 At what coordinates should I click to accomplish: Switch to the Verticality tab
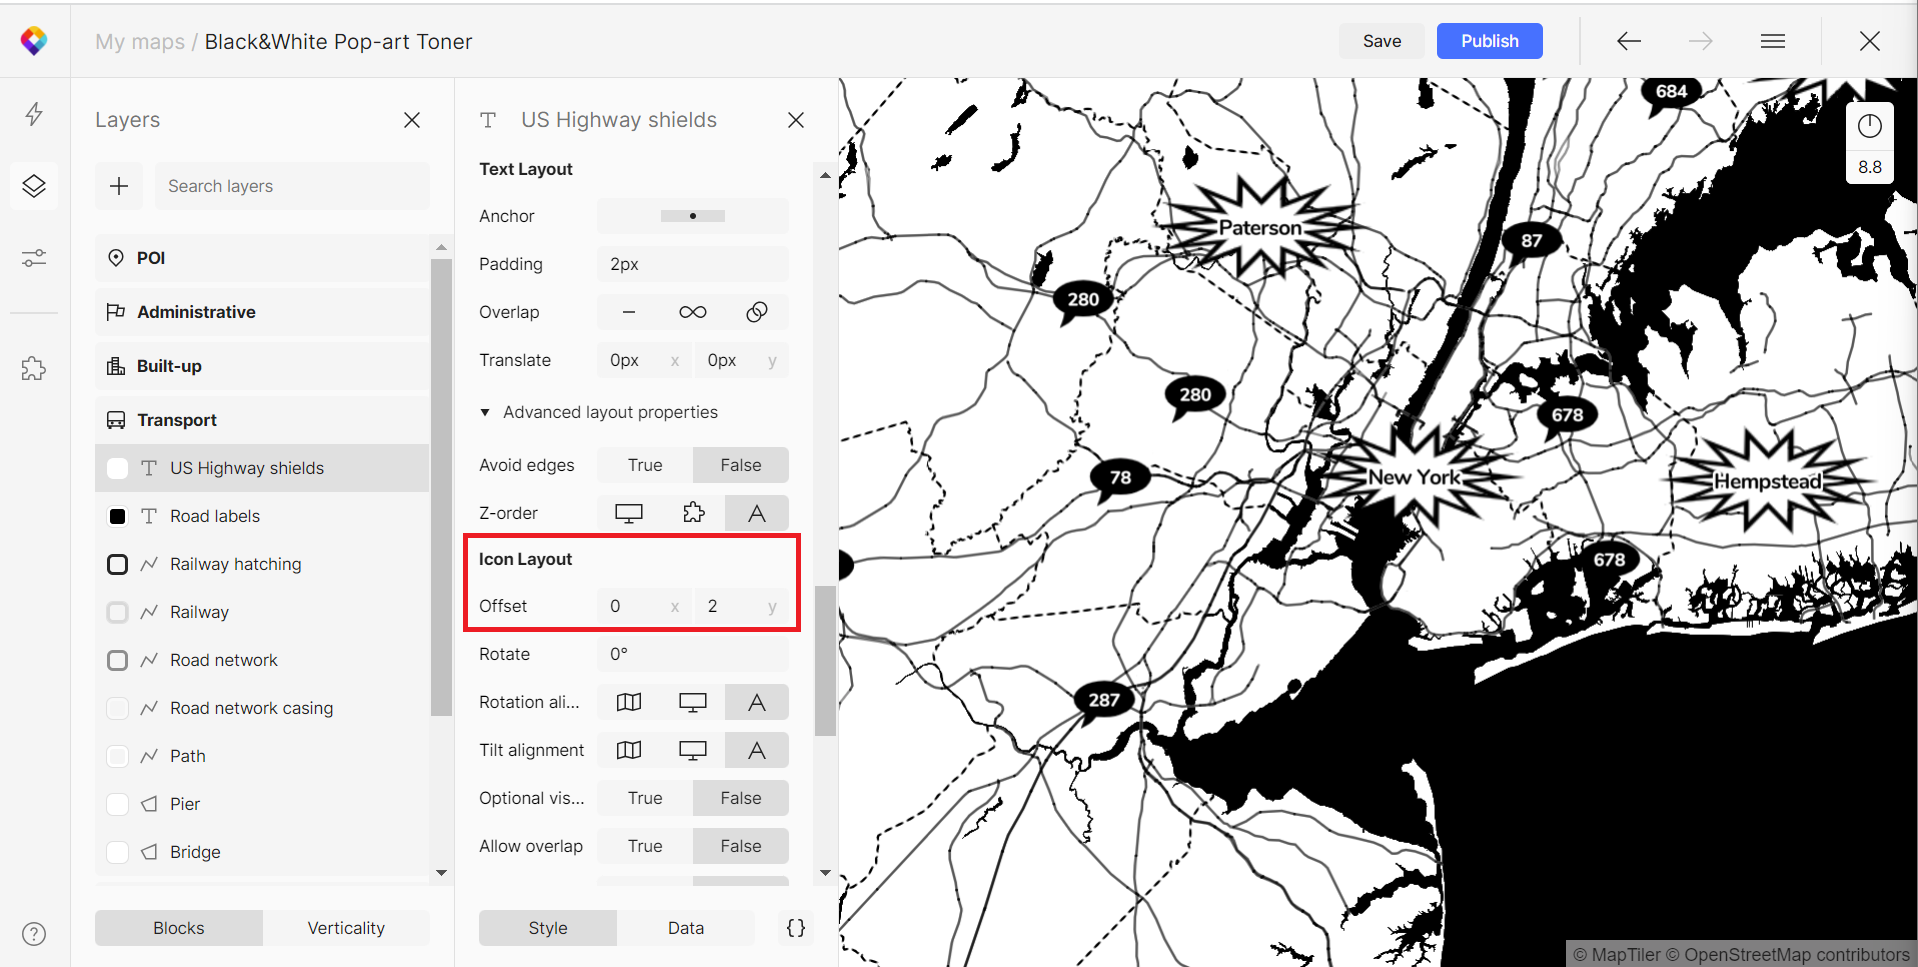(x=346, y=928)
